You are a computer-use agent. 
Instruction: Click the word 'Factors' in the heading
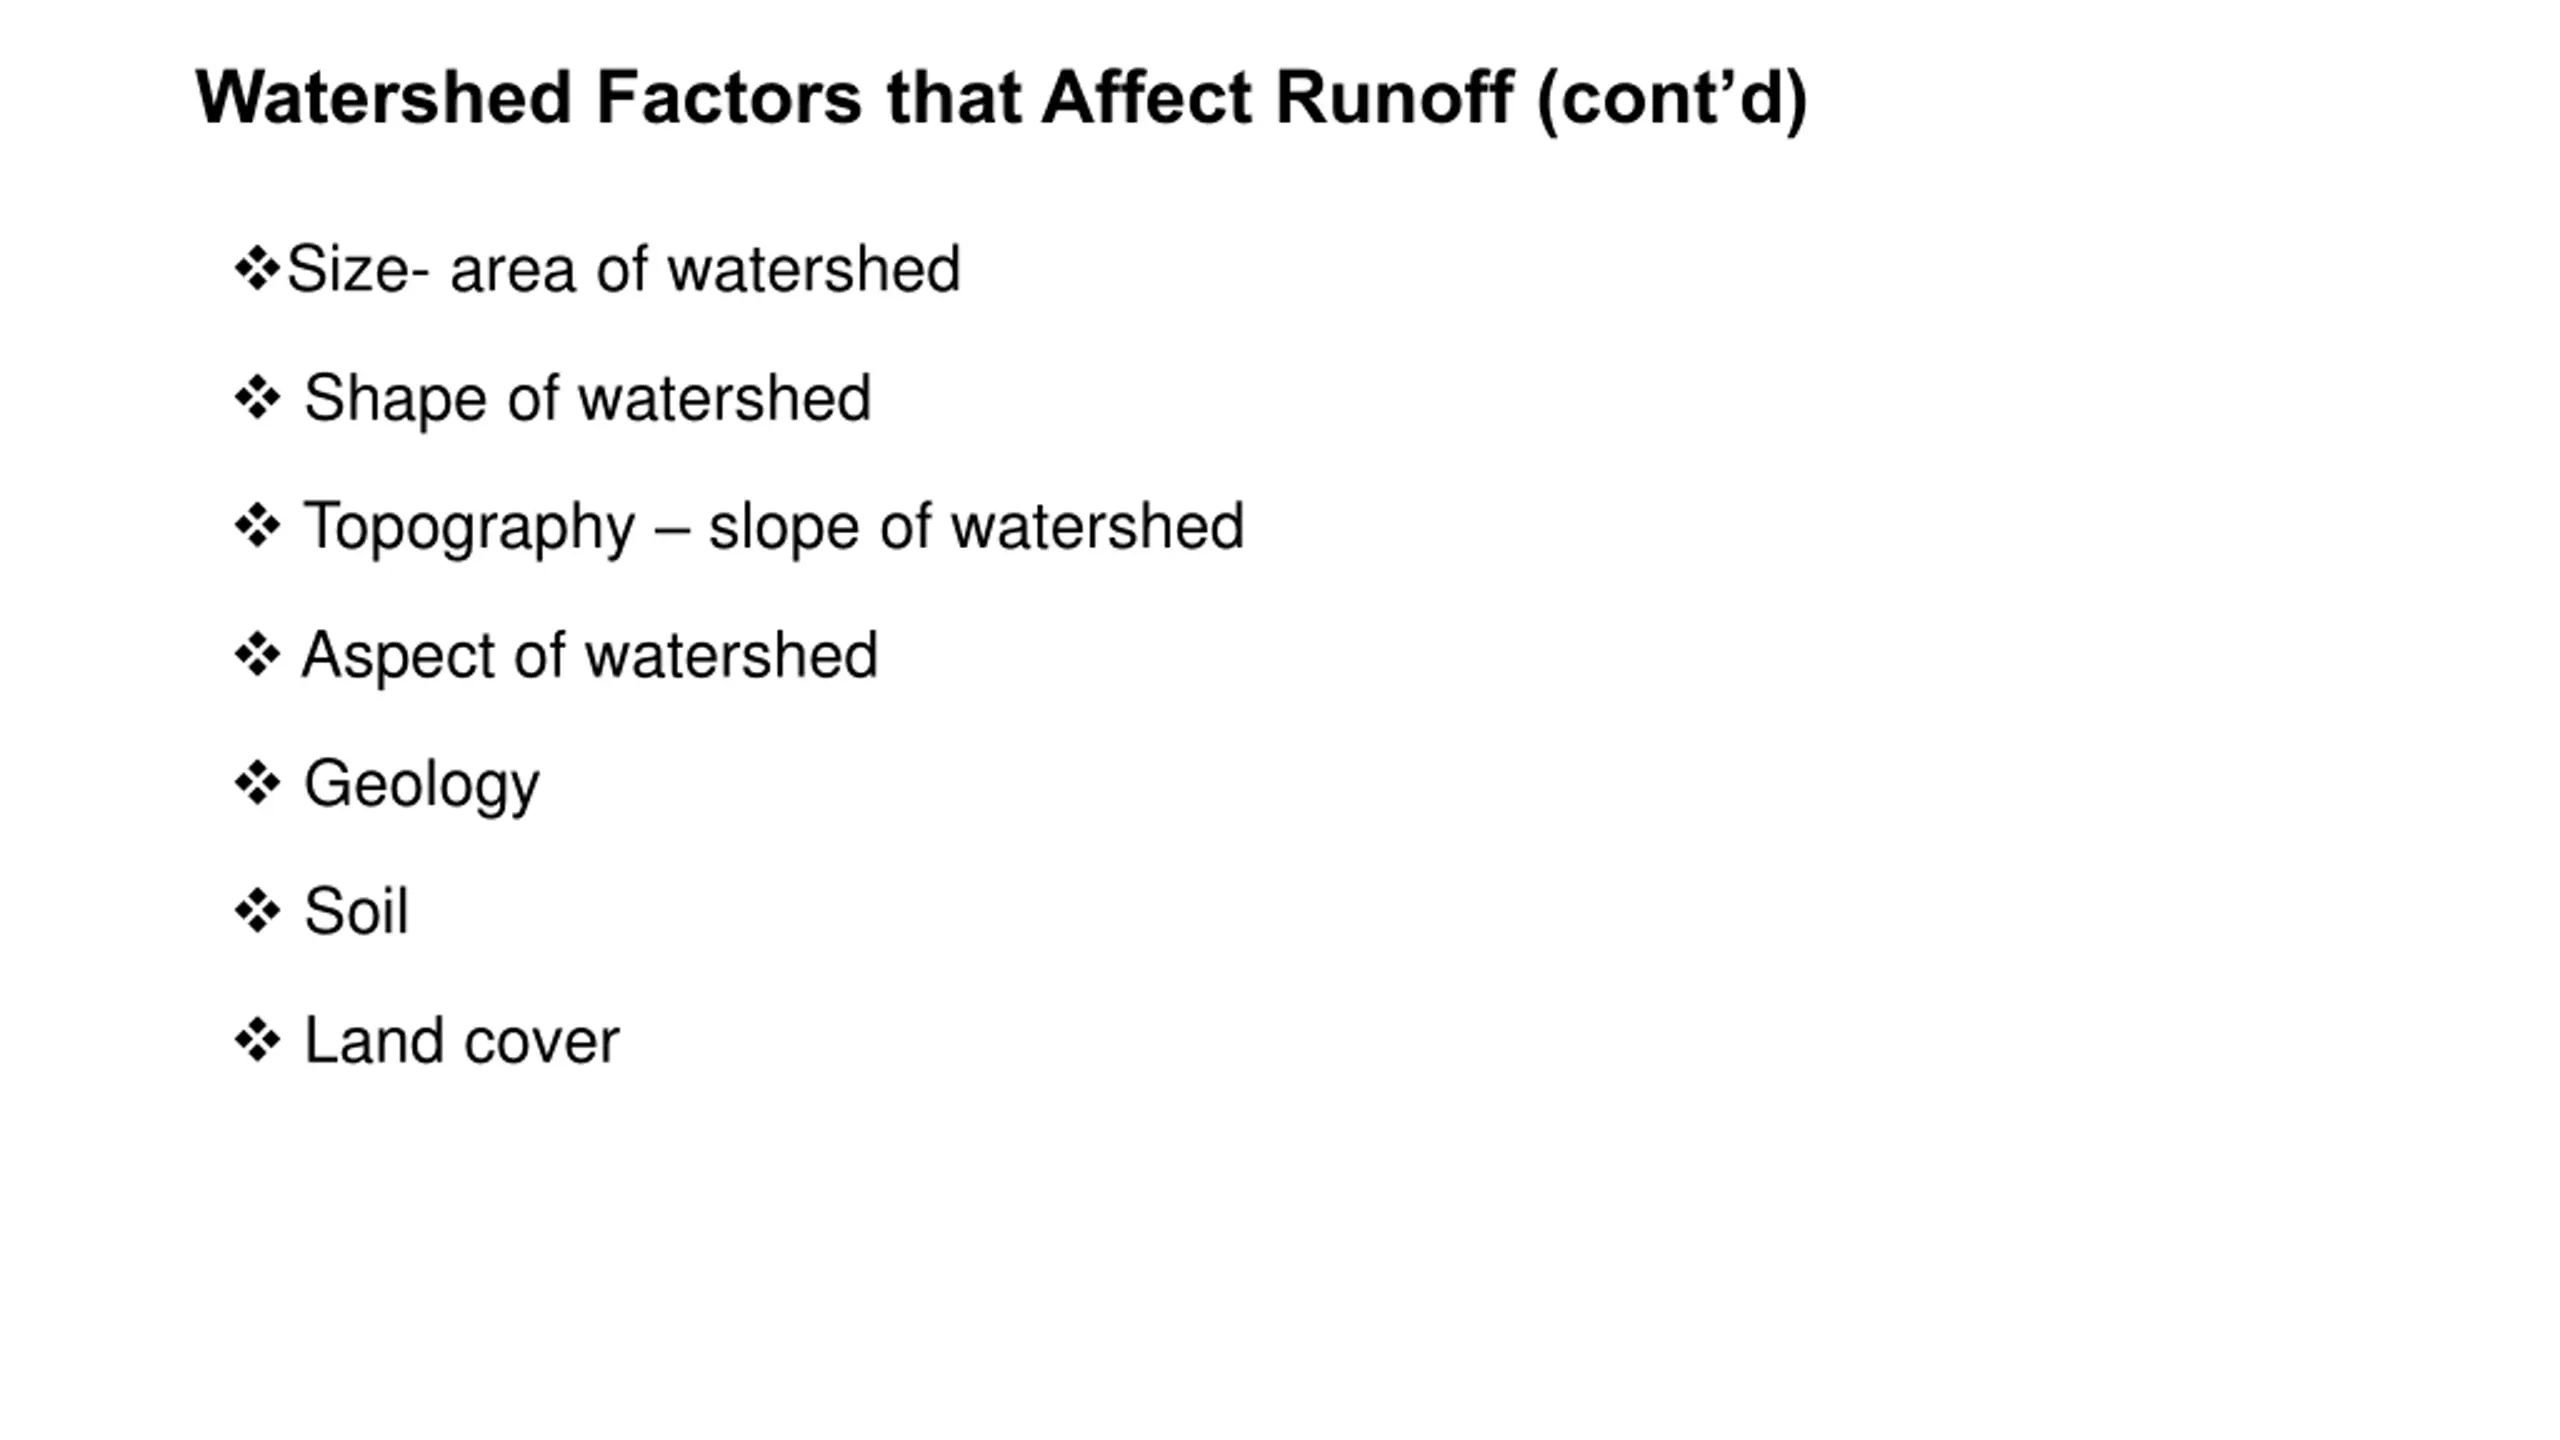[x=728, y=98]
